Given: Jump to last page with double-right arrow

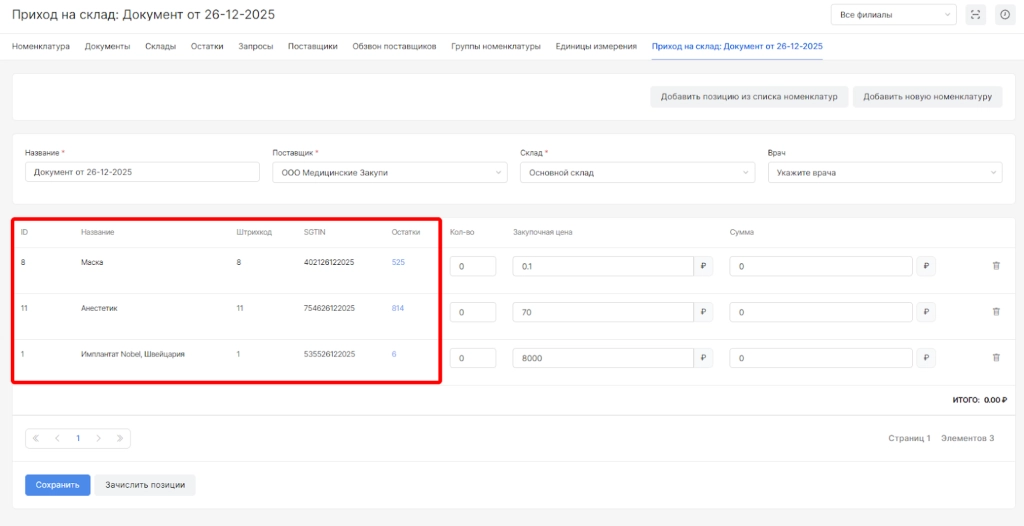Looking at the screenshot, I should click(119, 438).
